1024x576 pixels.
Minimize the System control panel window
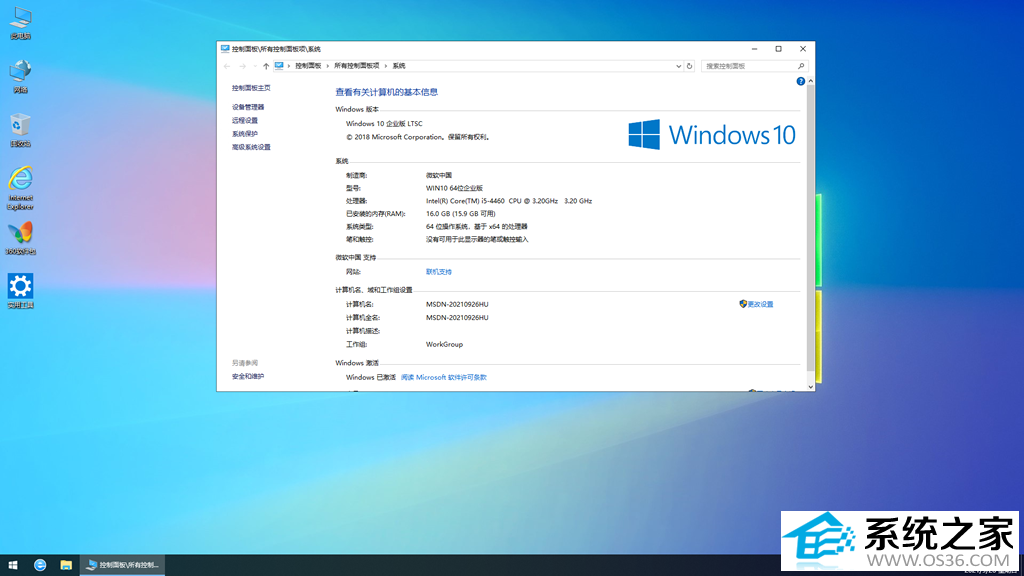click(x=754, y=49)
